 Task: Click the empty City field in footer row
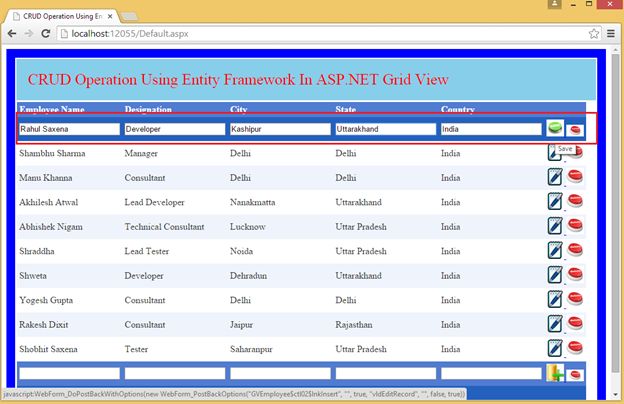[280, 373]
